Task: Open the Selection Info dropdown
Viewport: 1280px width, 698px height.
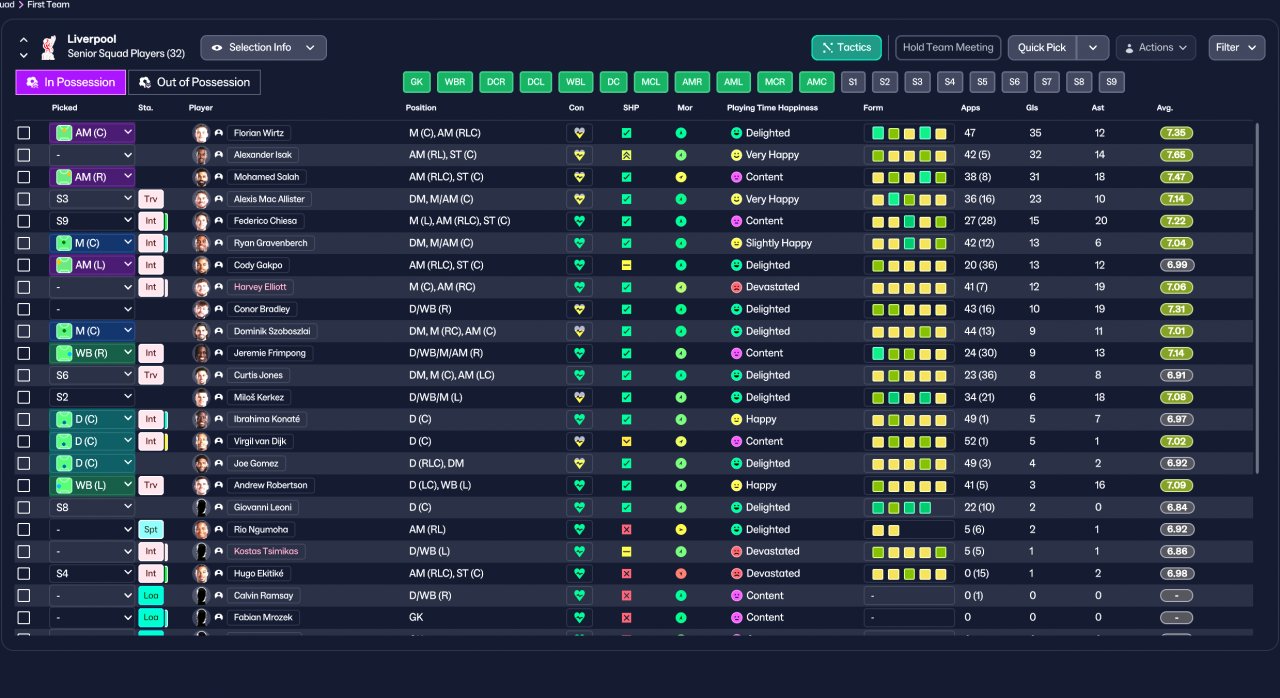Action: pyautogui.click(x=263, y=47)
